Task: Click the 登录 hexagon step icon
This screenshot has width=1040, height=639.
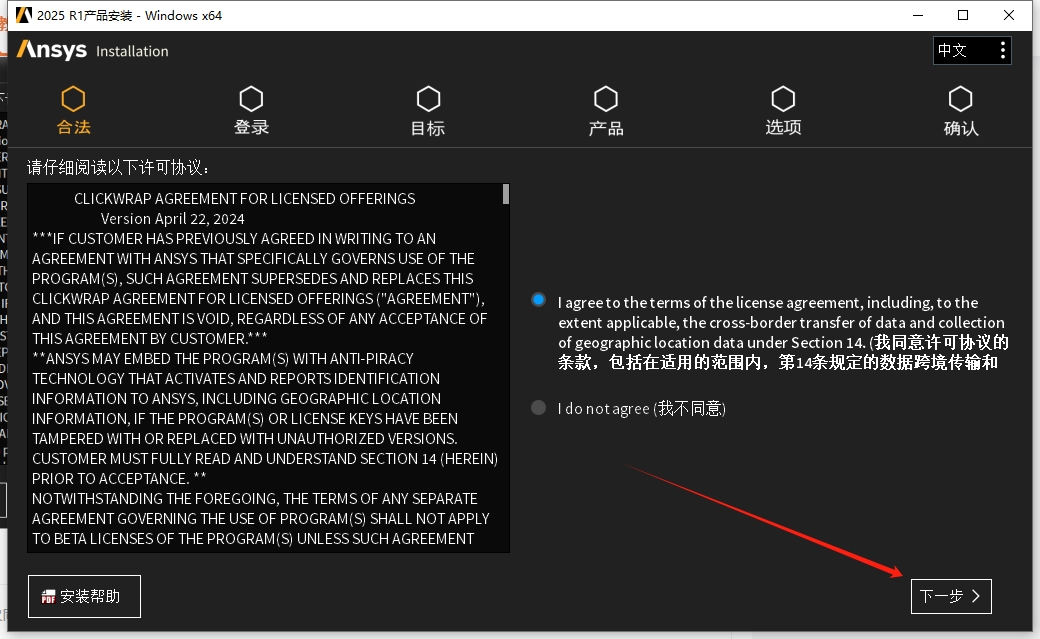Action: [250, 97]
